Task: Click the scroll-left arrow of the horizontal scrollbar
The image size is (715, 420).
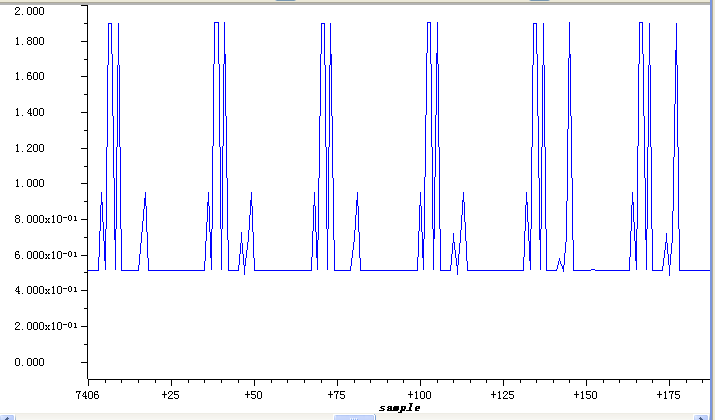Action: 7,417
